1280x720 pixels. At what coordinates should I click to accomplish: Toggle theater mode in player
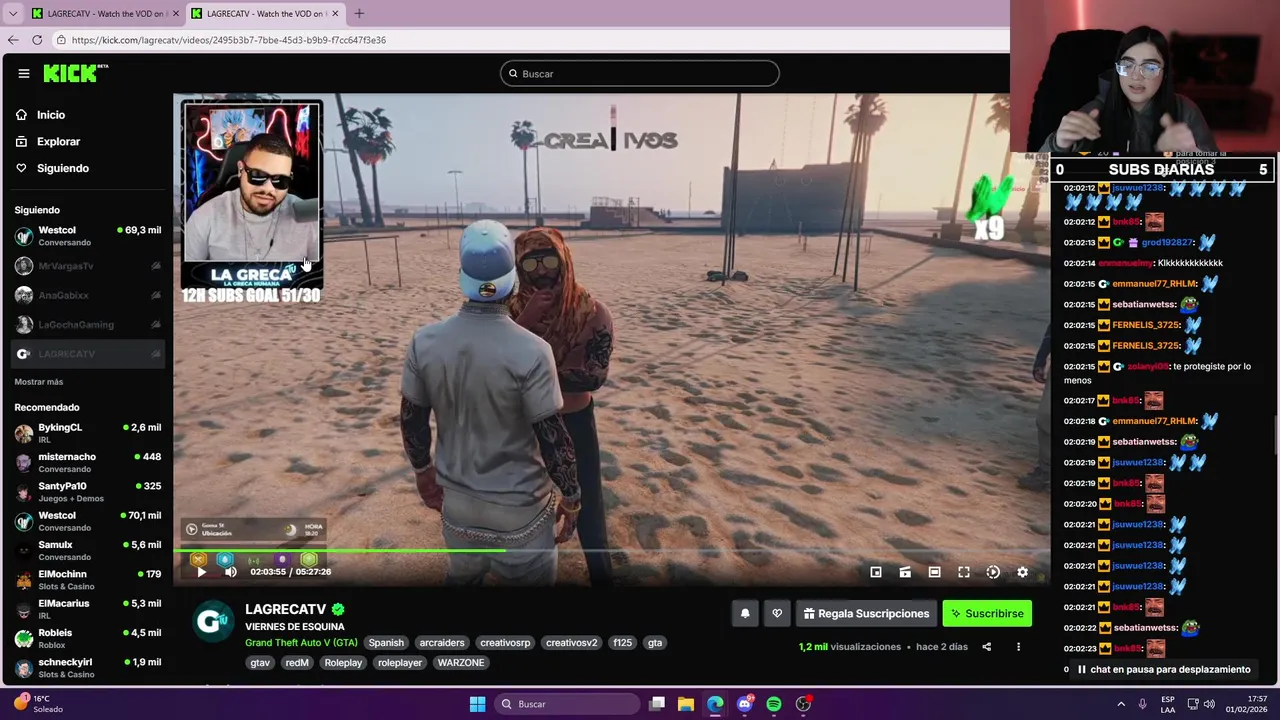(x=934, y=572)
